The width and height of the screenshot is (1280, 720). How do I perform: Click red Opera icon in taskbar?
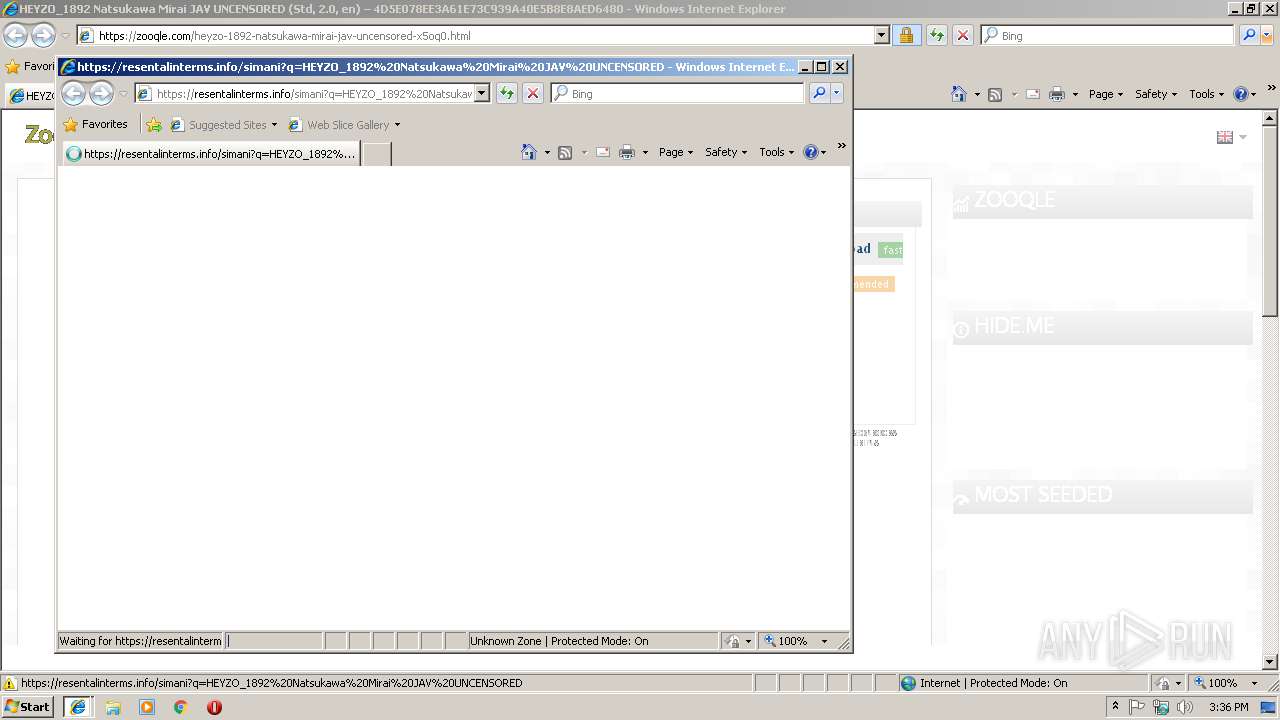pos(214,707)
